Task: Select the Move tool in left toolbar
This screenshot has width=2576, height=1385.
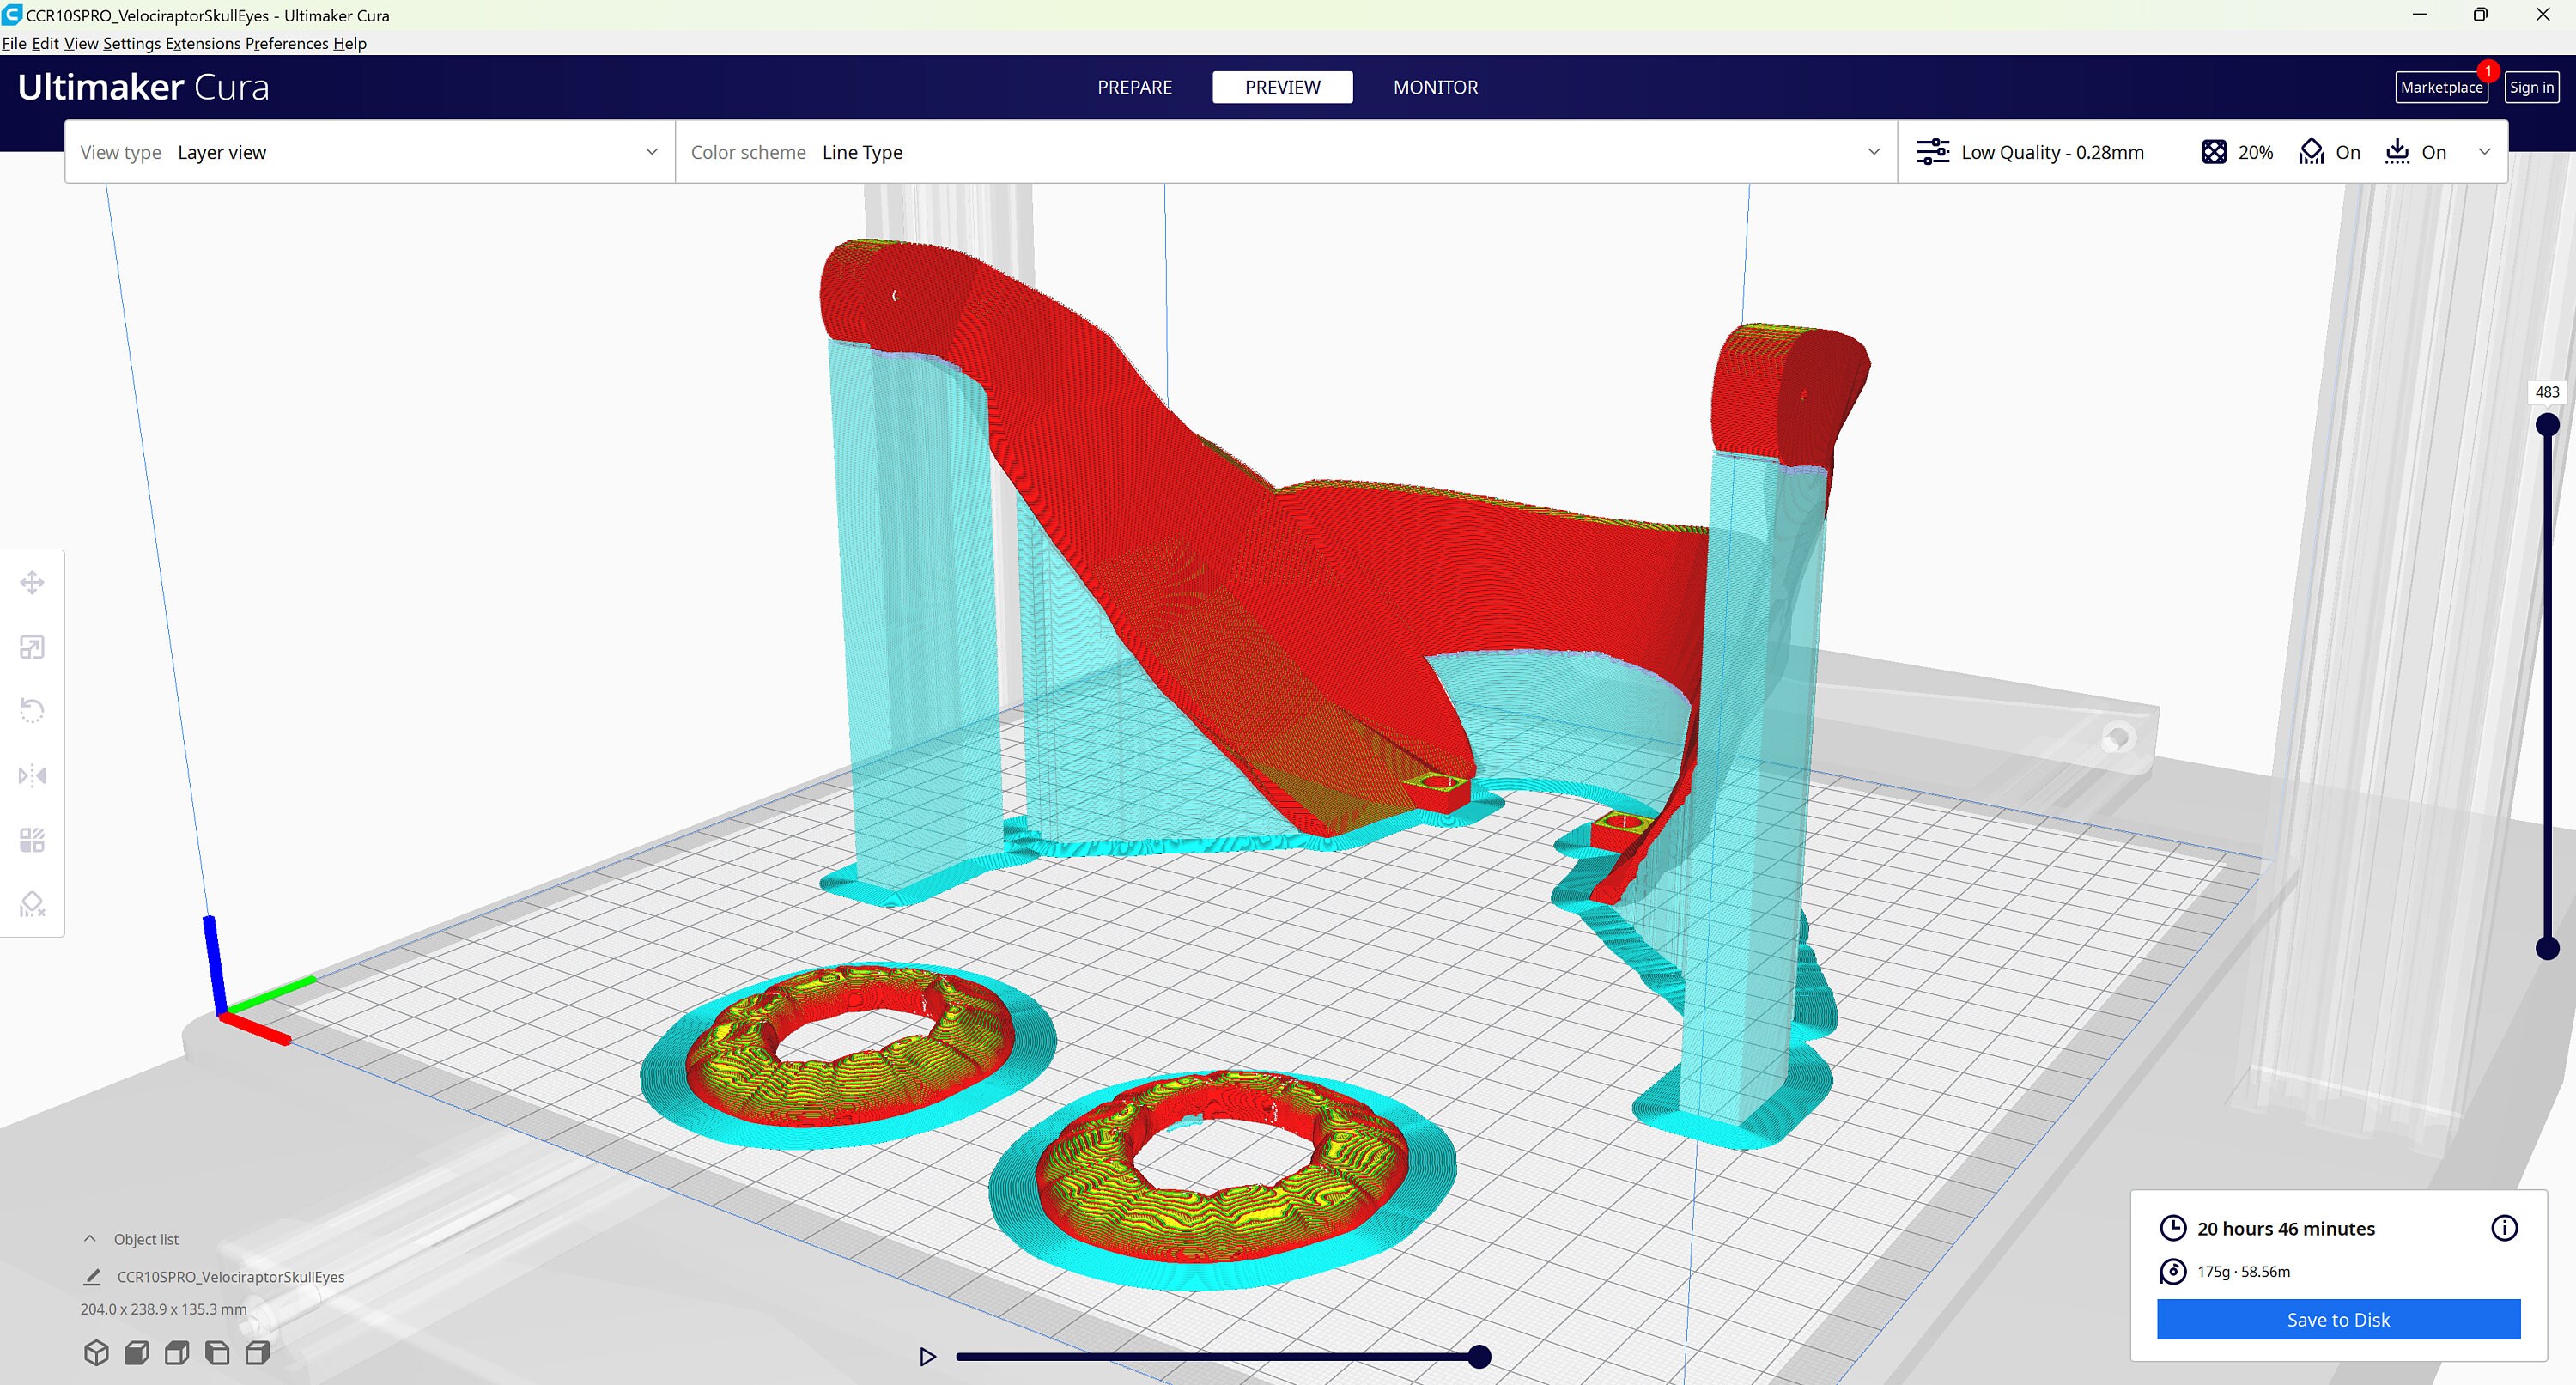Action: pos(32,582)
